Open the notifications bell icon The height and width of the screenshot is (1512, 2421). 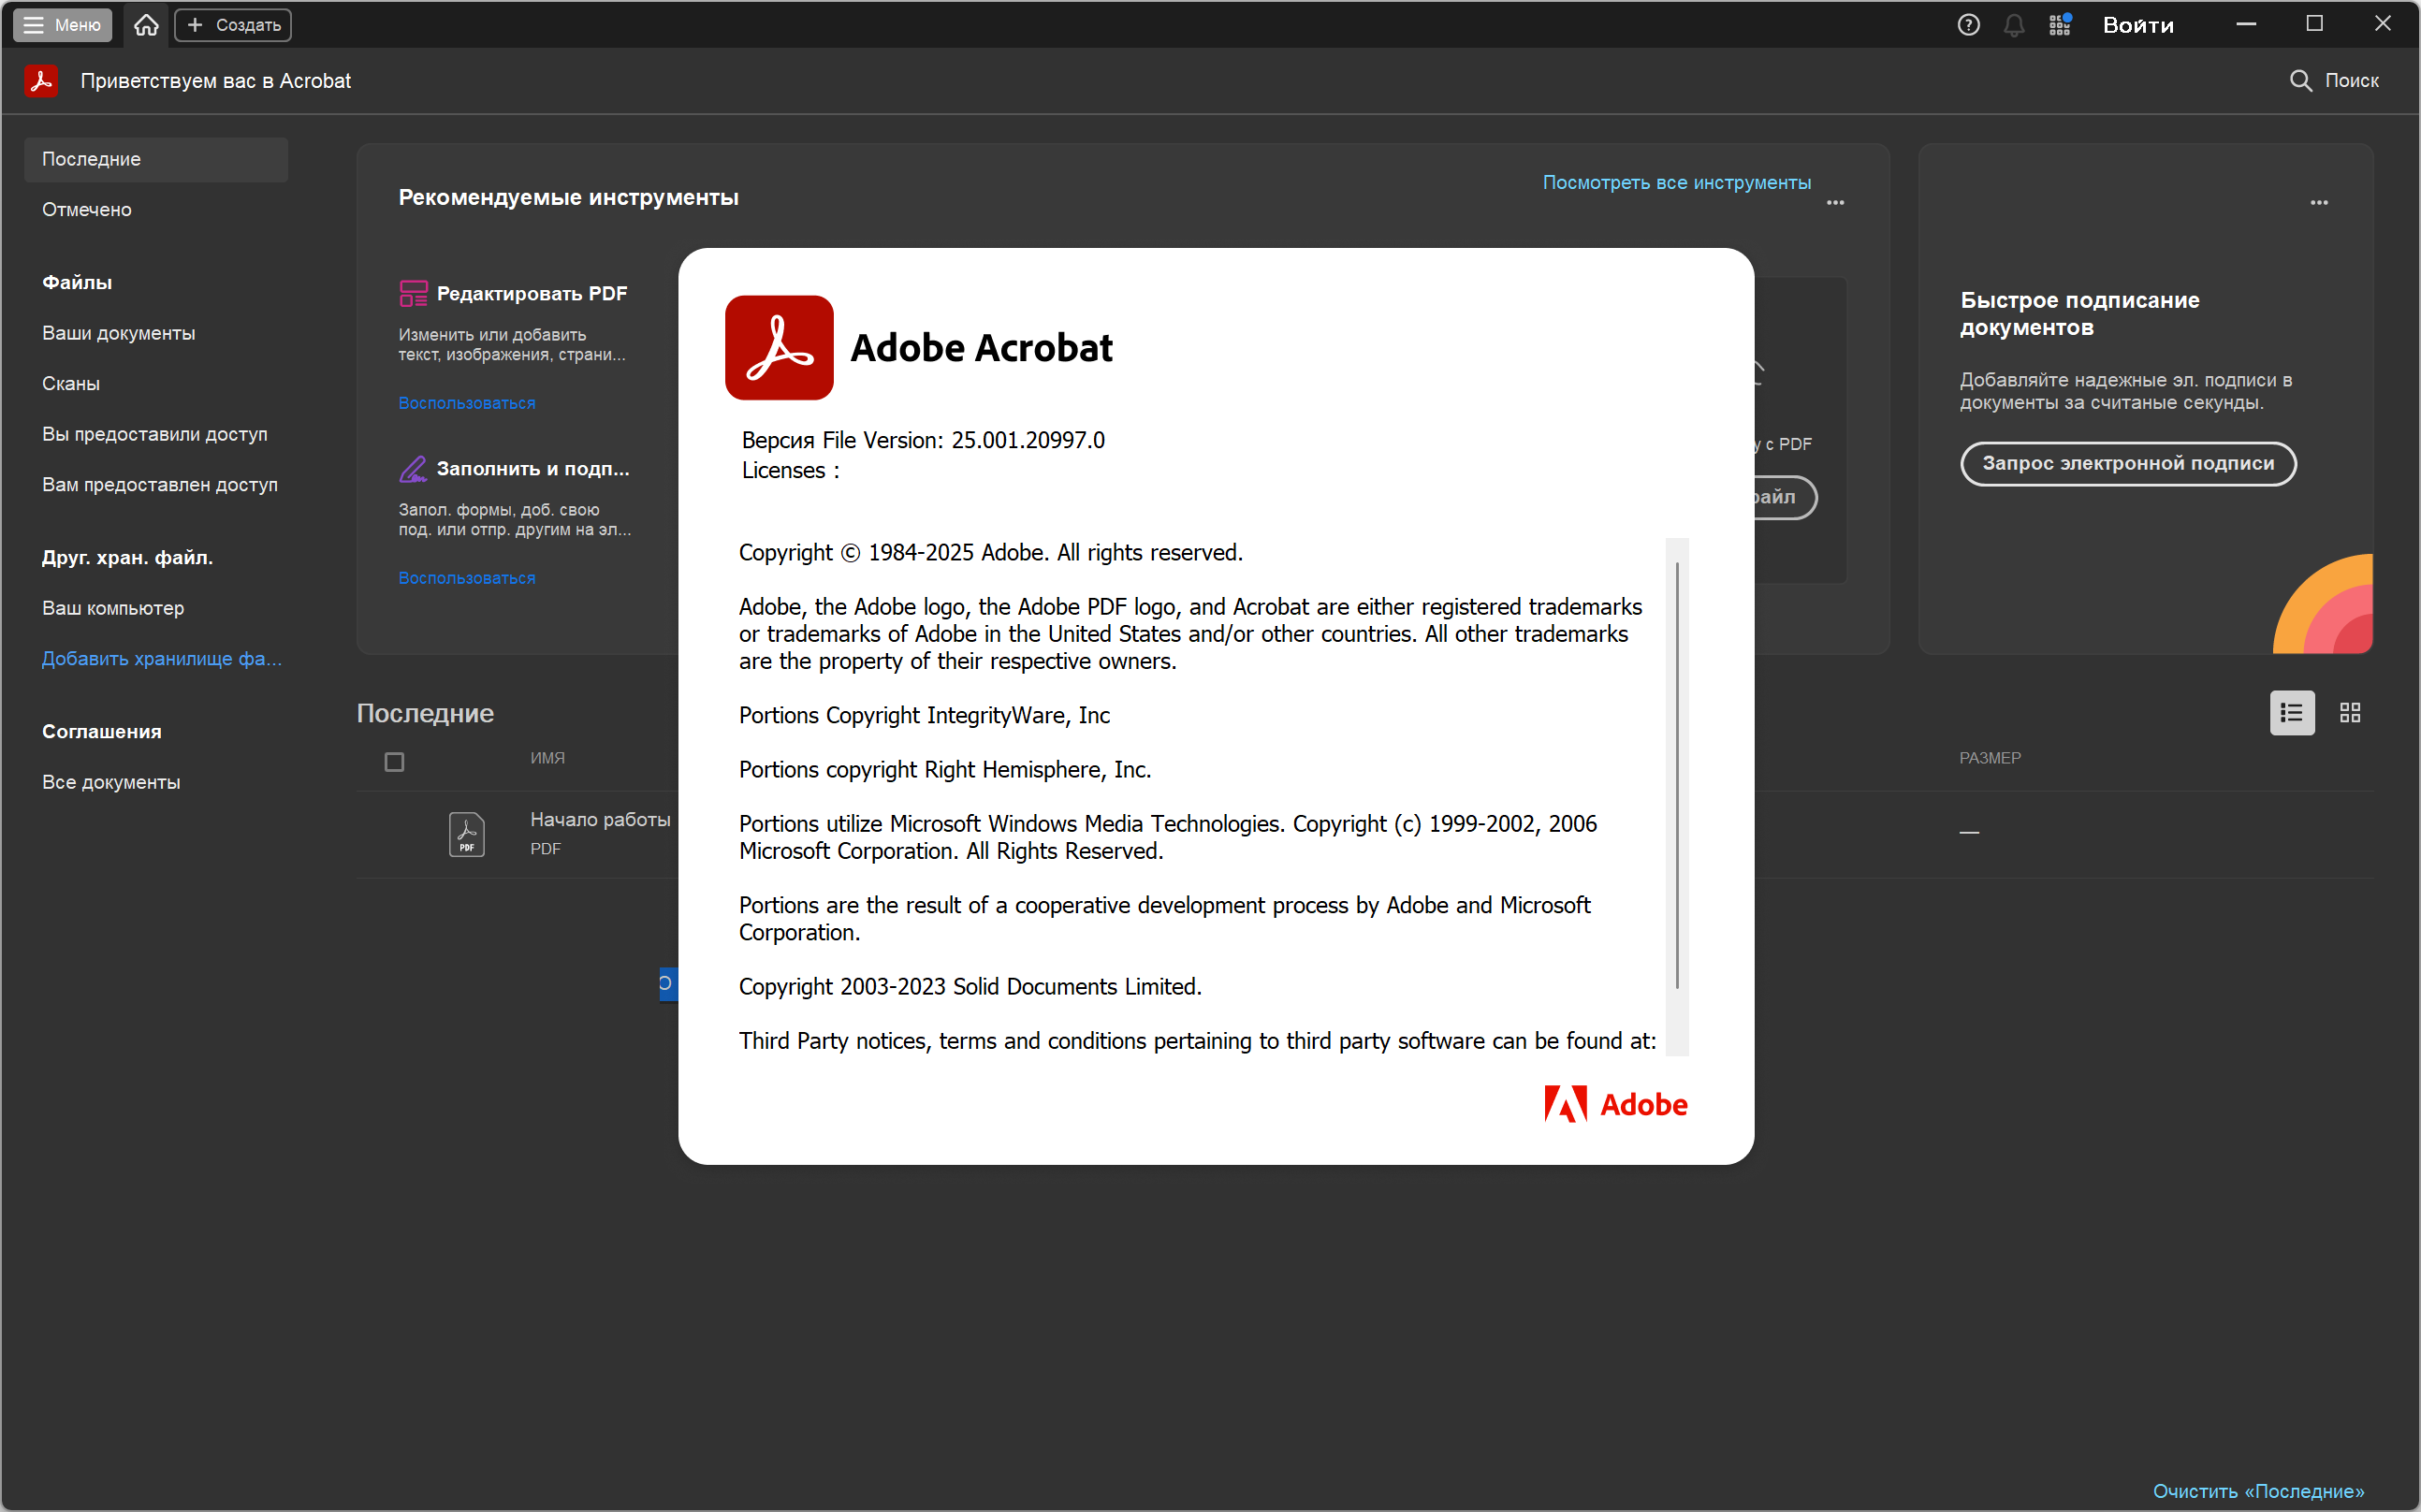click(x=2013, y=25)
